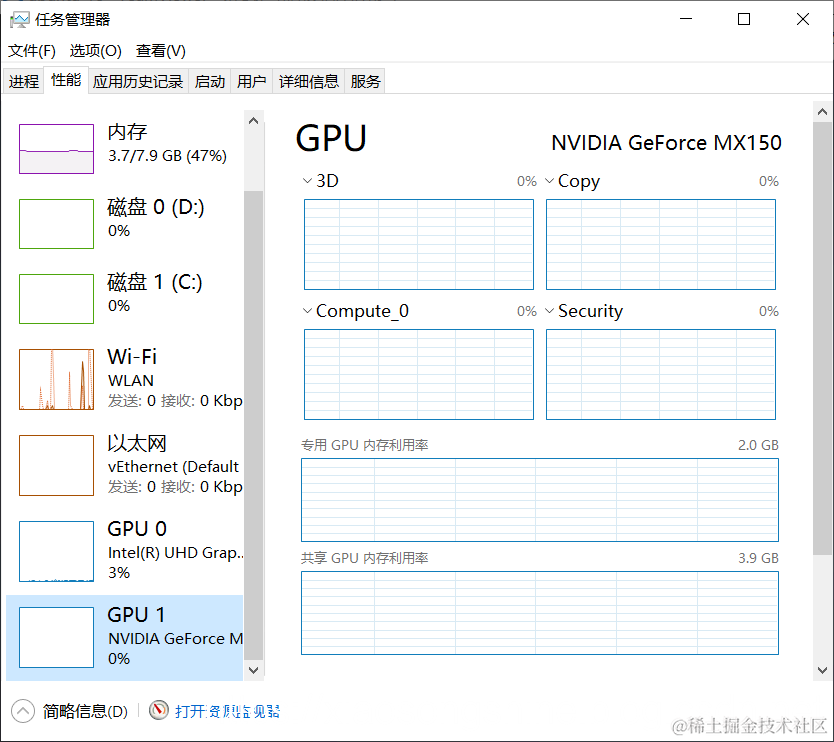Click the 3D engine usage graph
The width and height of the screenshot is (834, 742).
tap(419, 245)
